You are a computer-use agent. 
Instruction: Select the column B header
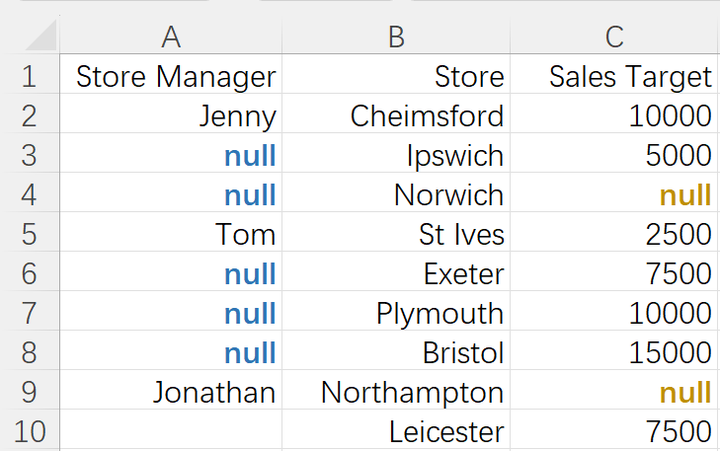point(396,37)
